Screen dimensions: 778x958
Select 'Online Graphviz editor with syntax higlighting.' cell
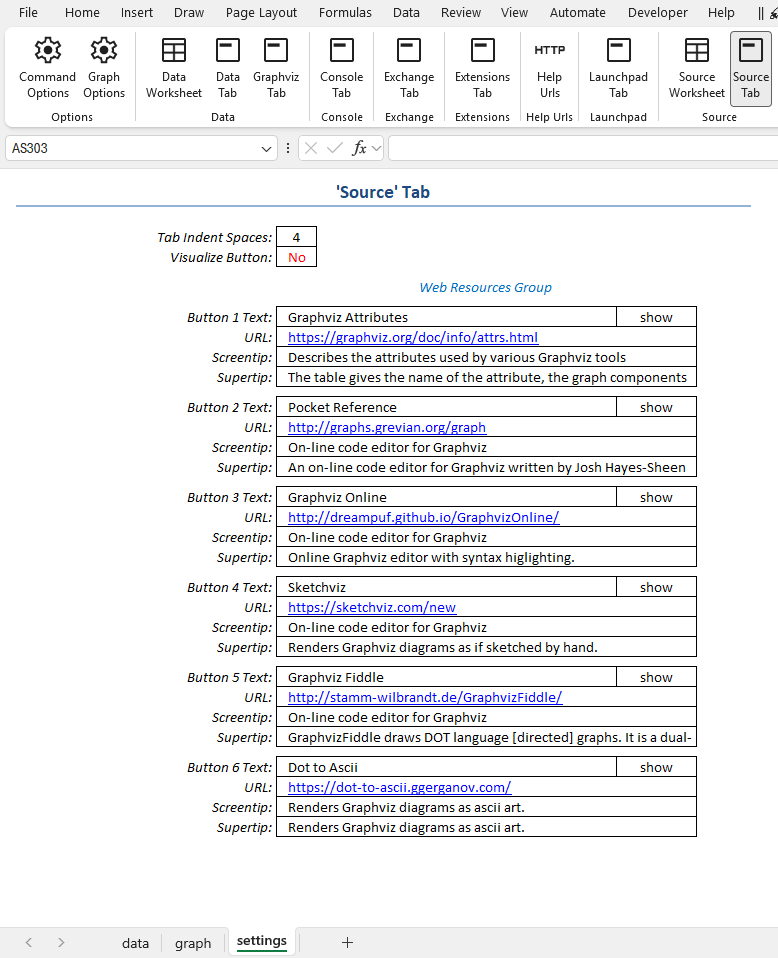tap(486, 557)
